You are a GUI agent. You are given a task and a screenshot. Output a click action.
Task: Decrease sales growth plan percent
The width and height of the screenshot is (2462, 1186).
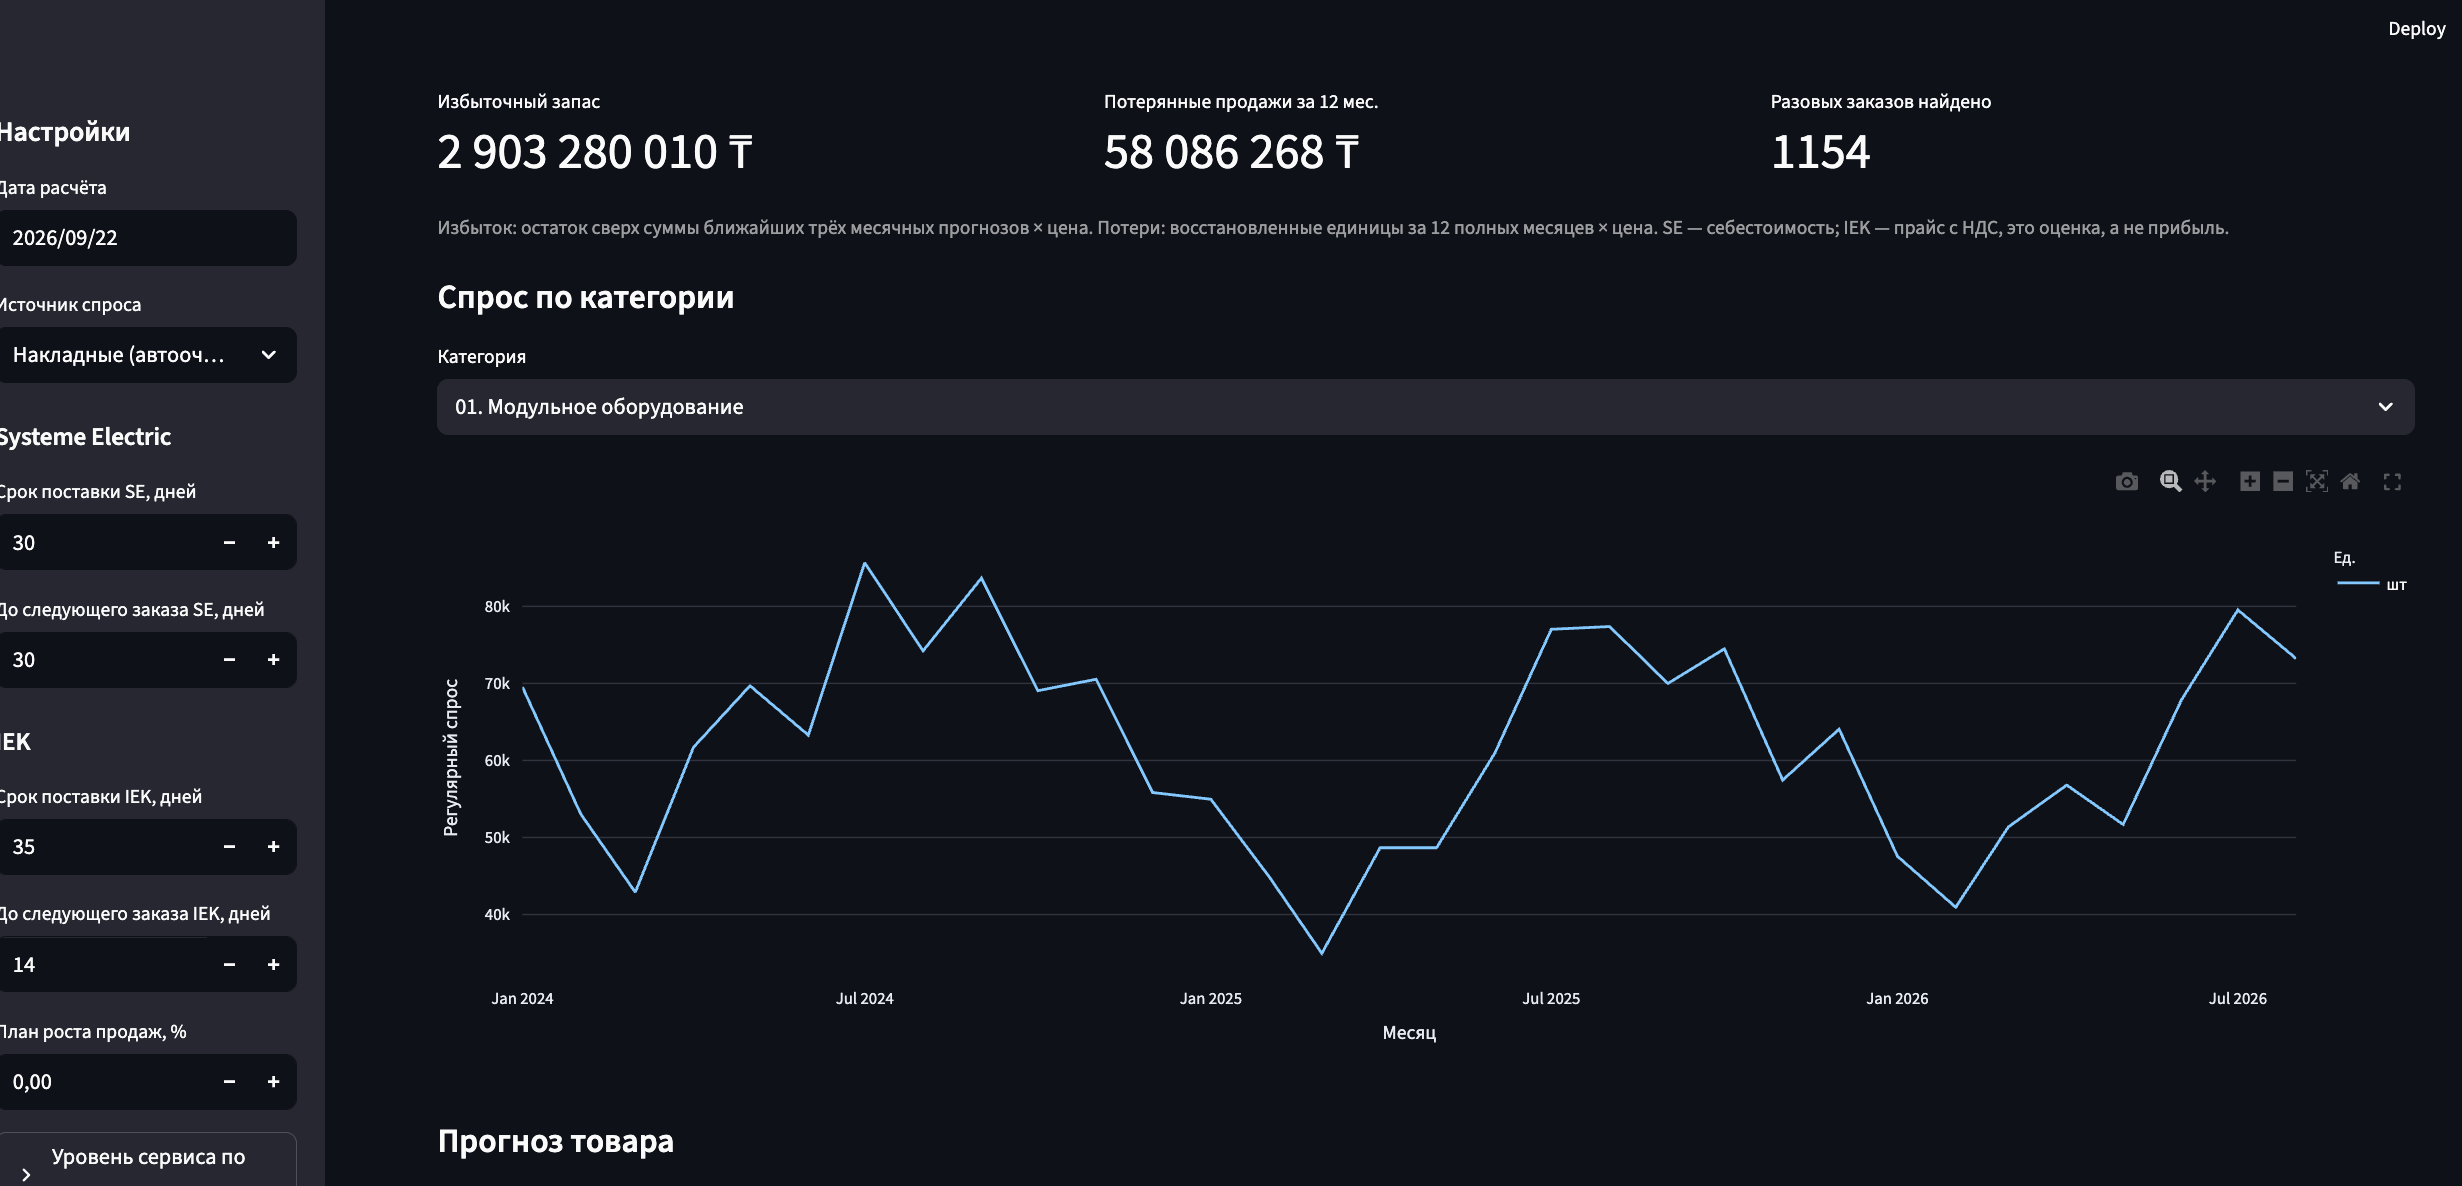(x=229, y=1082)
